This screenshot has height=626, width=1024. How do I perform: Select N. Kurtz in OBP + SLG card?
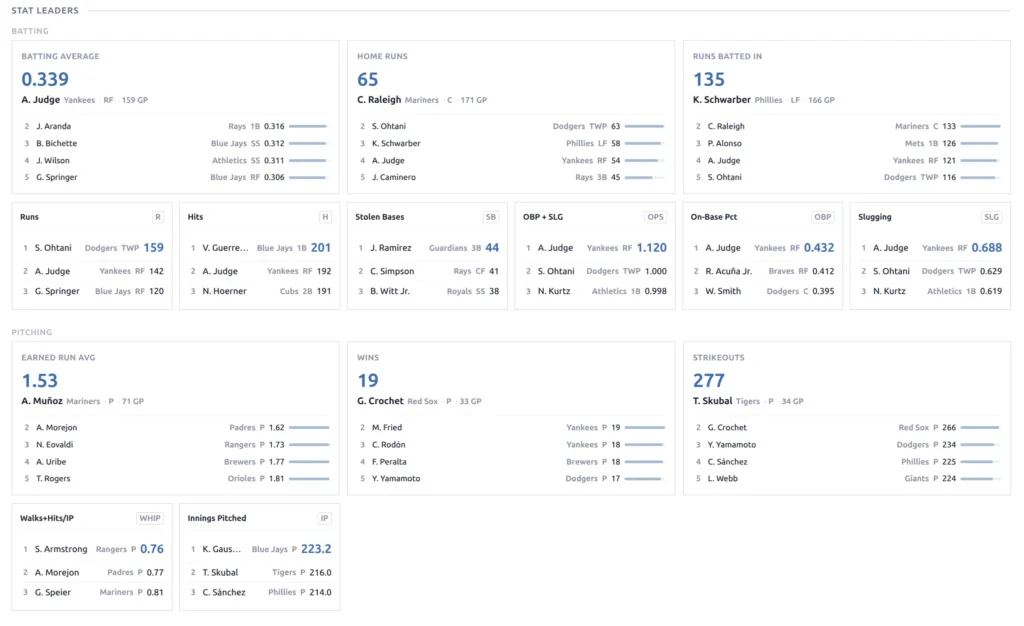pyautogui.click(x=554, y=291)
